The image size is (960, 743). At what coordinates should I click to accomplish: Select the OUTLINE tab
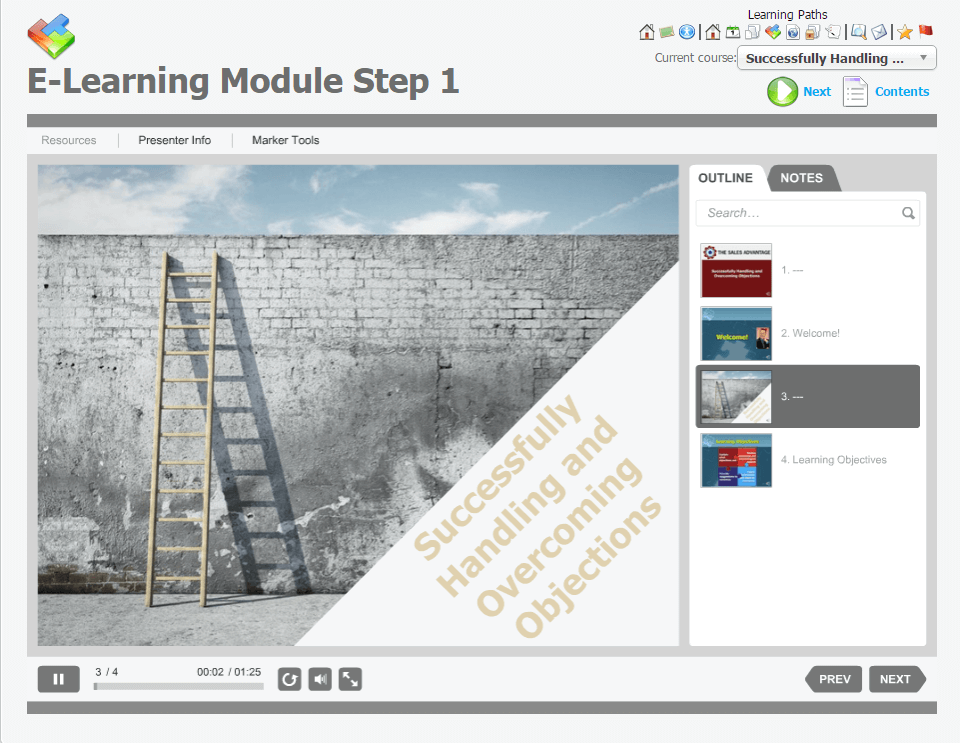[726, 178]
